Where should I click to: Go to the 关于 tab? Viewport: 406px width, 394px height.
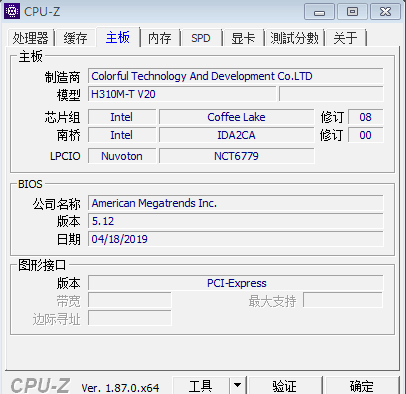346,38
